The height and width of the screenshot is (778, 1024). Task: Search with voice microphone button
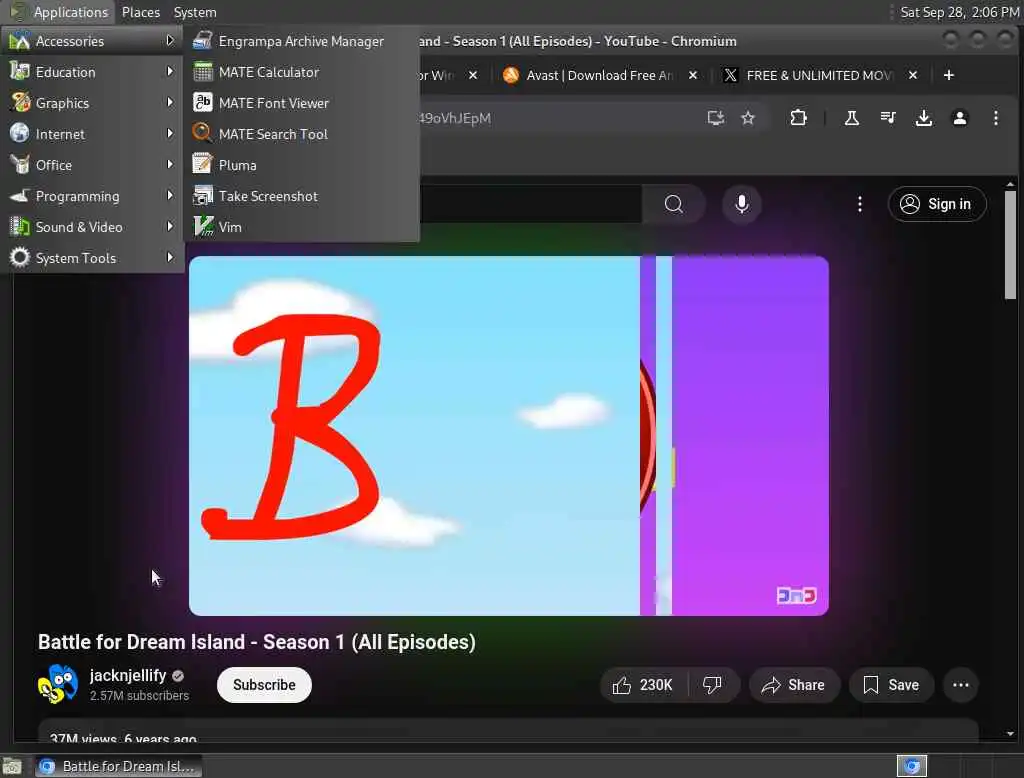tap(742, 204)
